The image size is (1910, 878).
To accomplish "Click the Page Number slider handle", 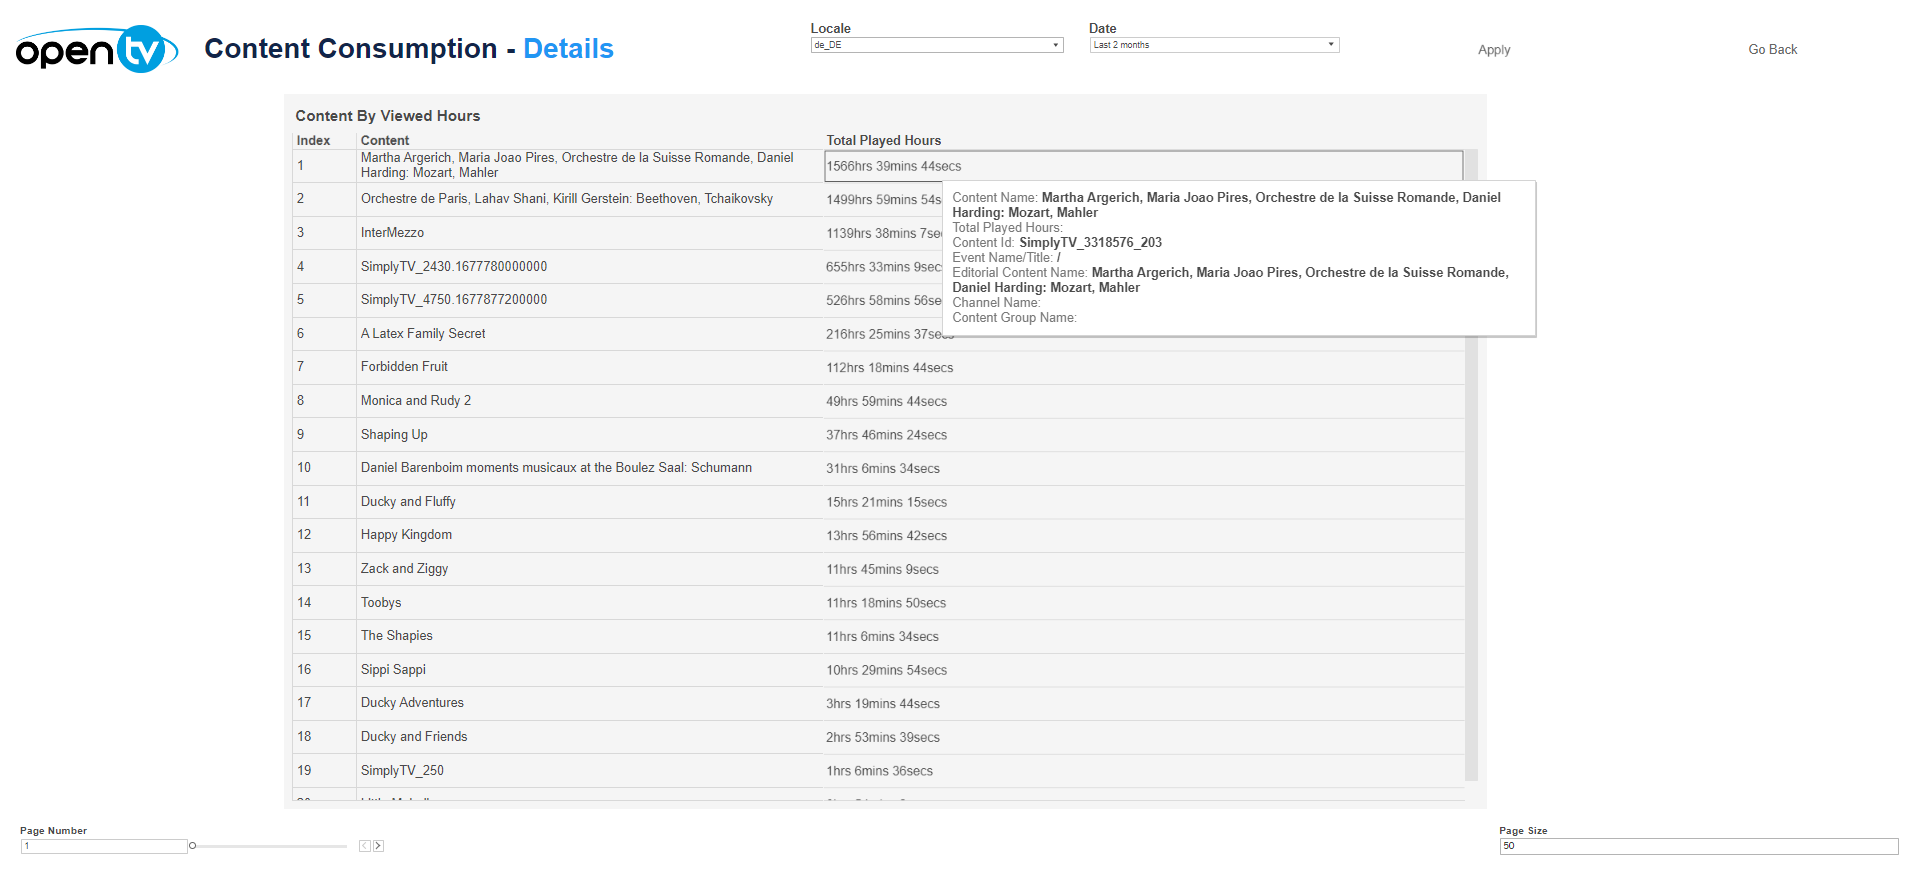I will [x=193, y=846].
